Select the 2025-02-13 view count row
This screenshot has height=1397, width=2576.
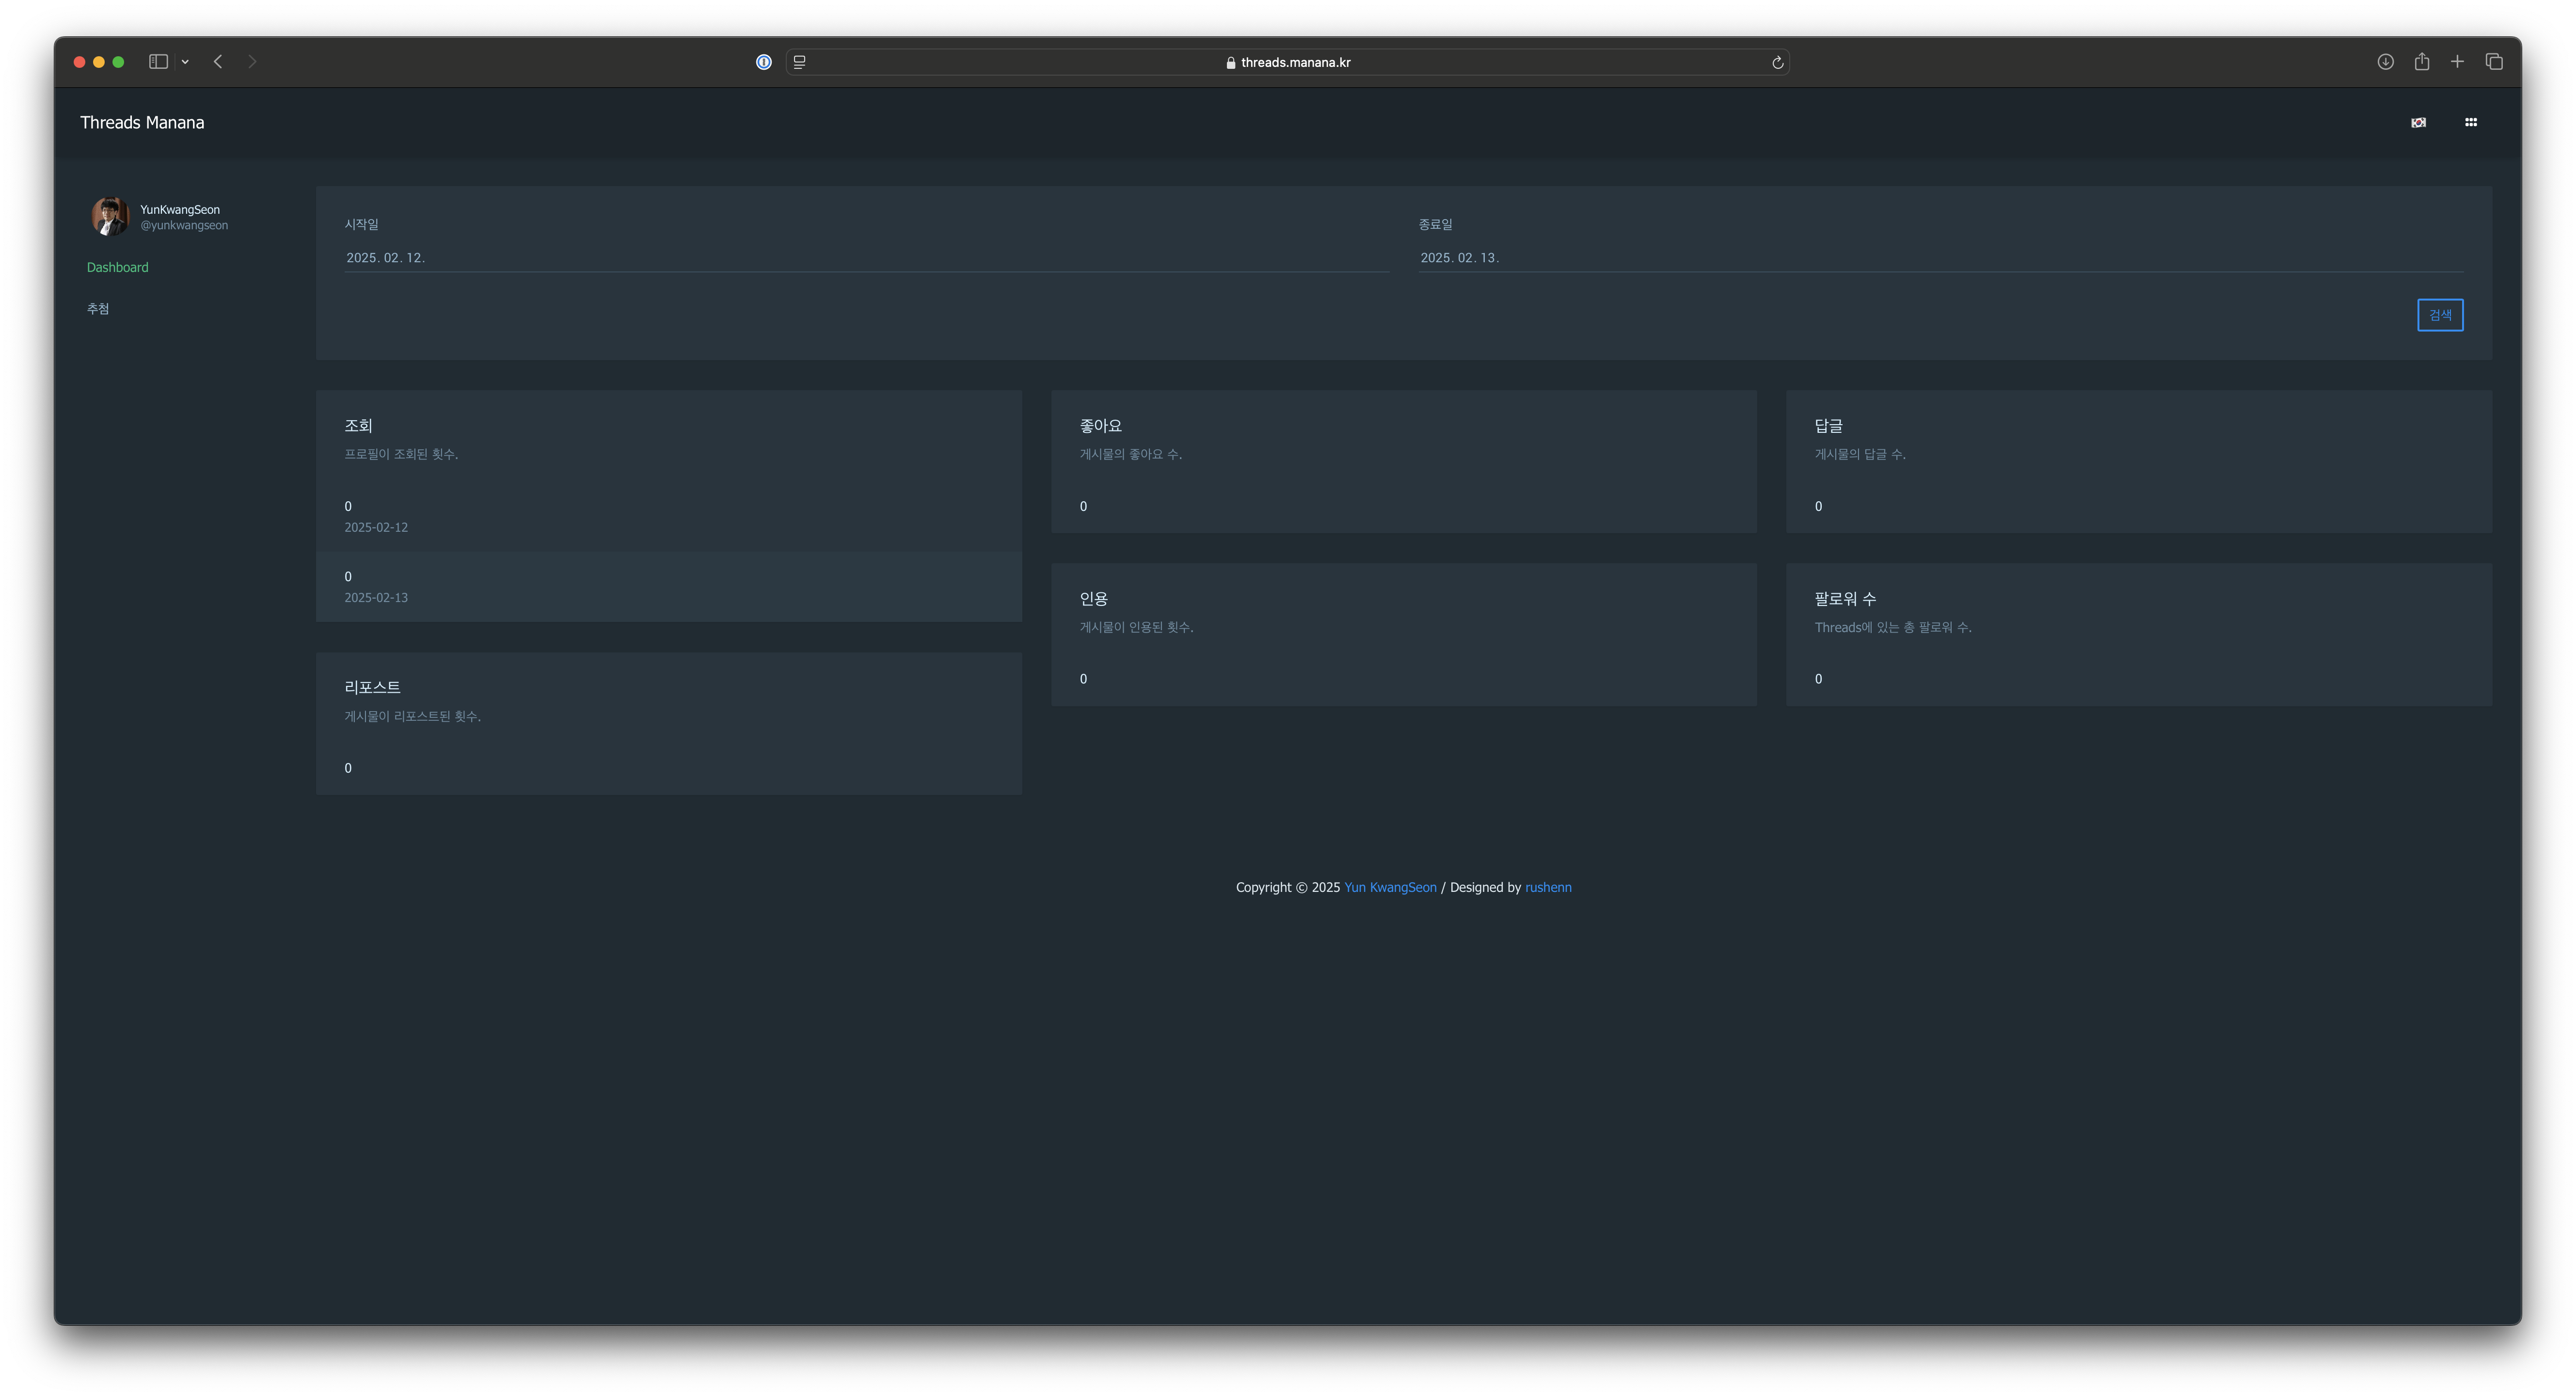tap(669, 586)
